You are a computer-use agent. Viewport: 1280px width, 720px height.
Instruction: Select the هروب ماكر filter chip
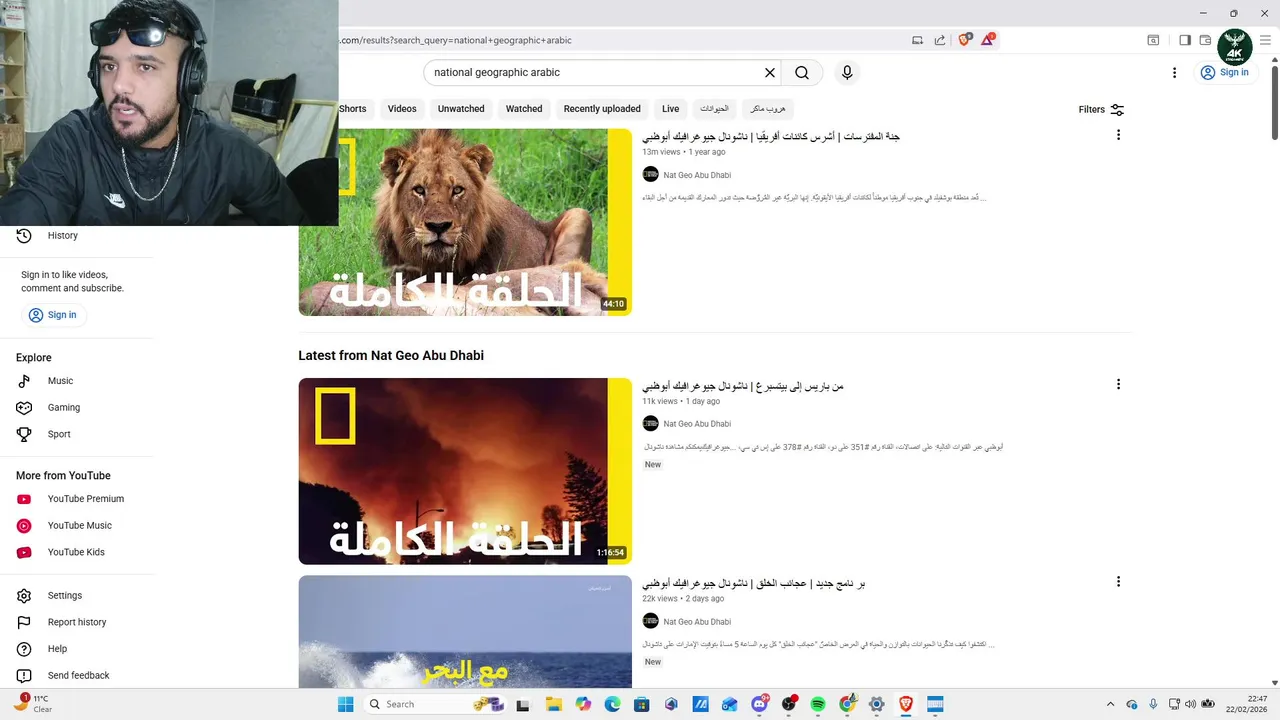(768, 109)
